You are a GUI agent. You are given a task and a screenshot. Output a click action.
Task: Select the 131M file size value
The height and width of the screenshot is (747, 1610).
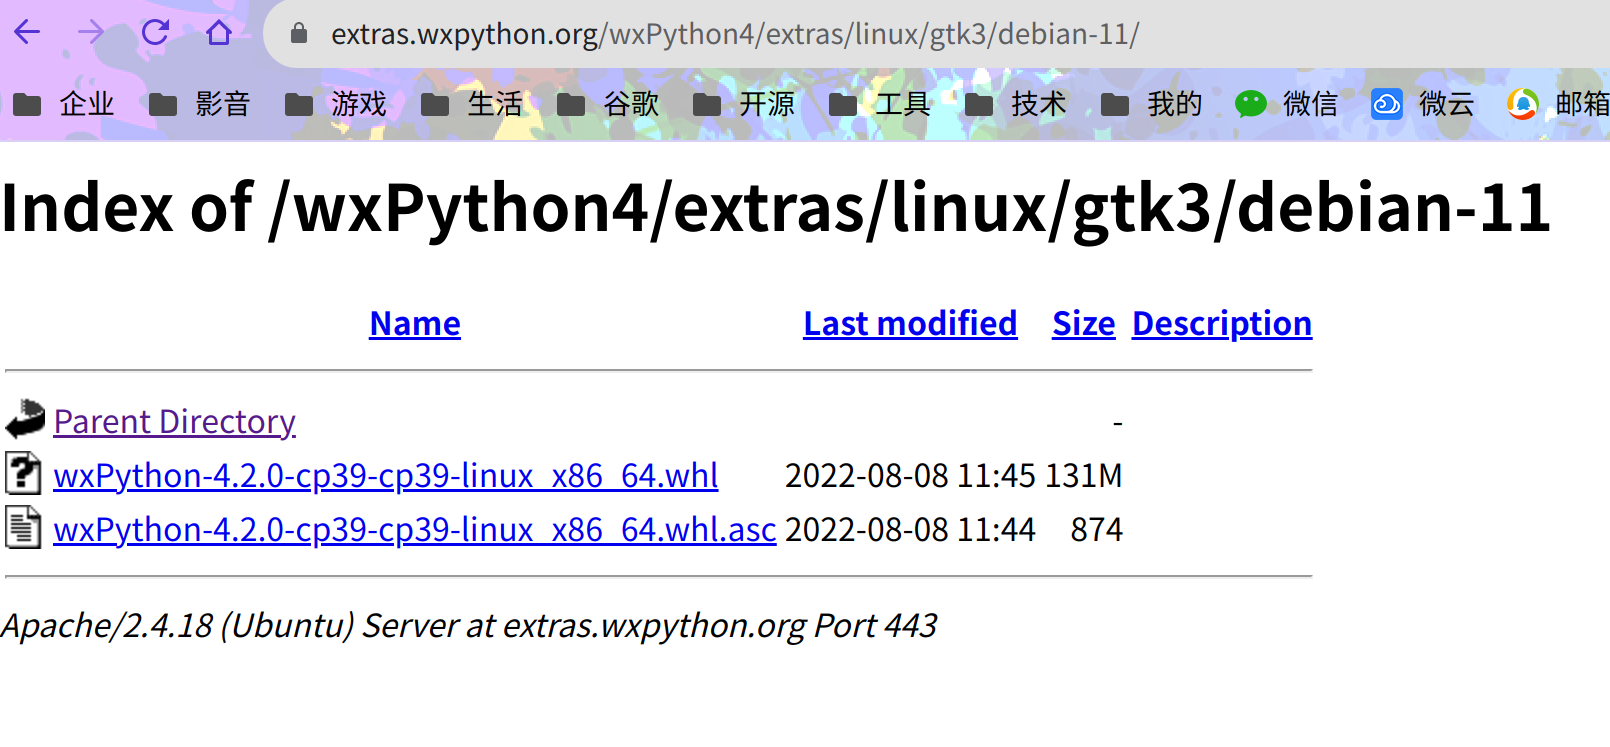click(1083, 476)
